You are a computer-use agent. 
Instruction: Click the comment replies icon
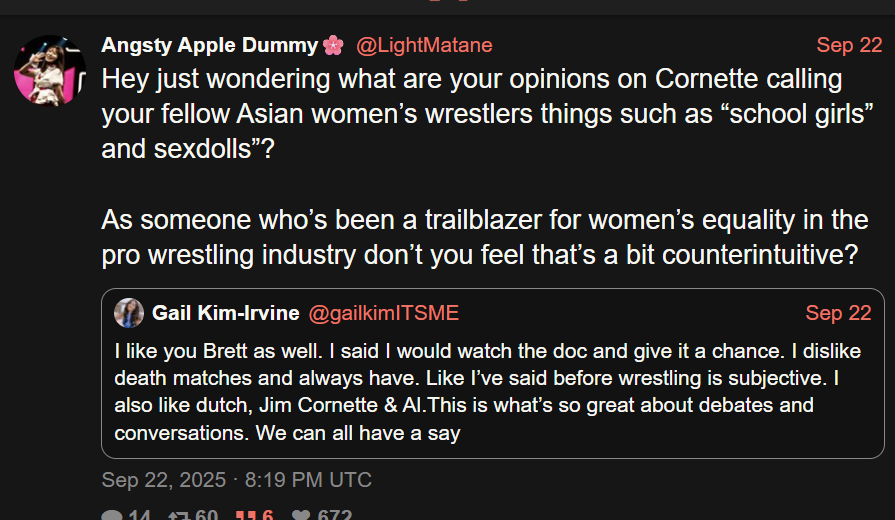pos(112,516)
